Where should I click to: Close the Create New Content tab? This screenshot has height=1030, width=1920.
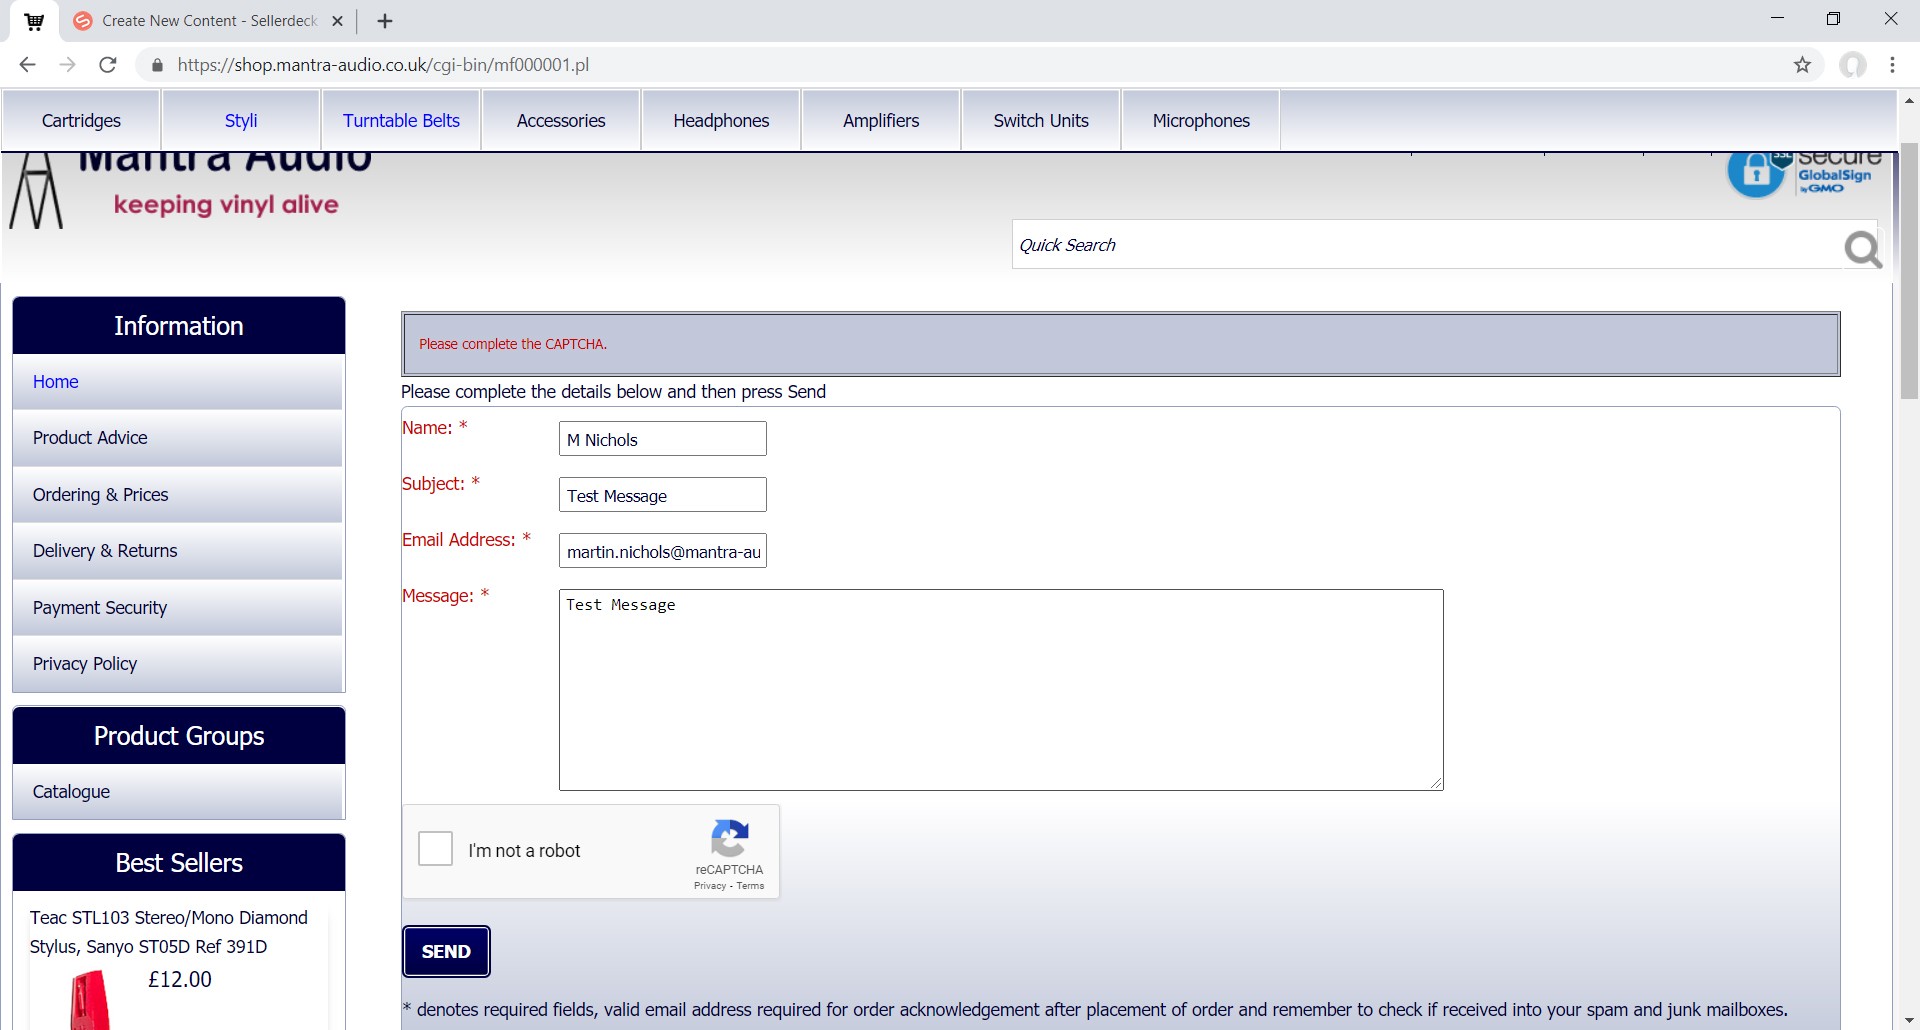[338, 21]
